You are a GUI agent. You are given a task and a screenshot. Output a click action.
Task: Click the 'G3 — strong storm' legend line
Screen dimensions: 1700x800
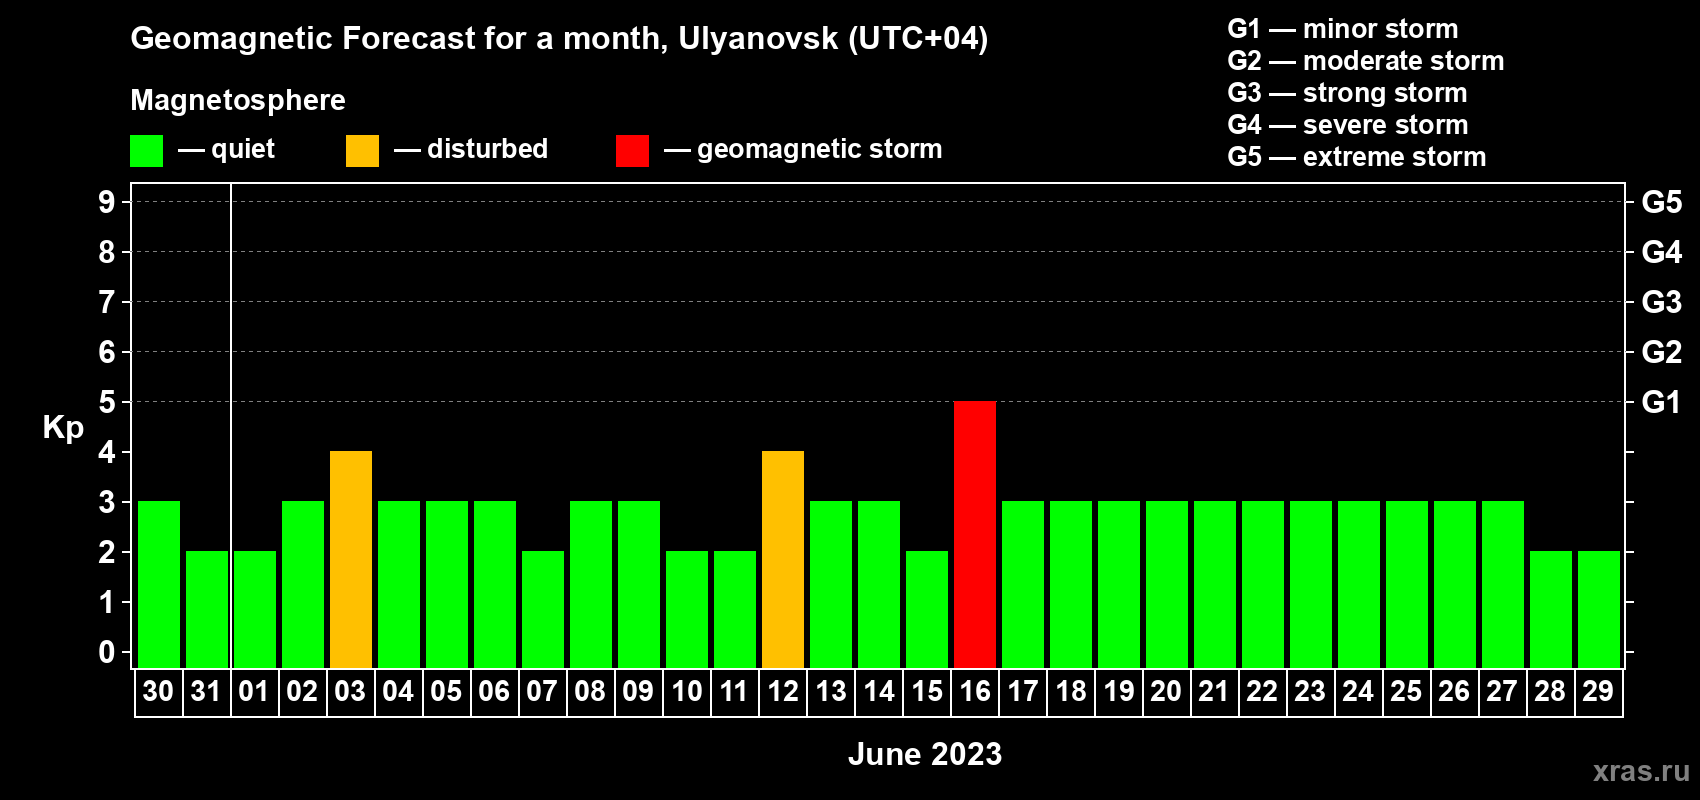[x=1347, y=93]
